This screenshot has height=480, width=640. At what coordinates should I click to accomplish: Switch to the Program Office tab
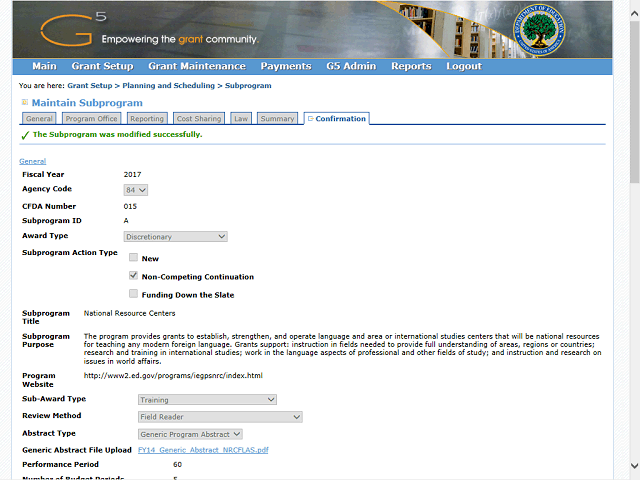click(x=91, y=119)
